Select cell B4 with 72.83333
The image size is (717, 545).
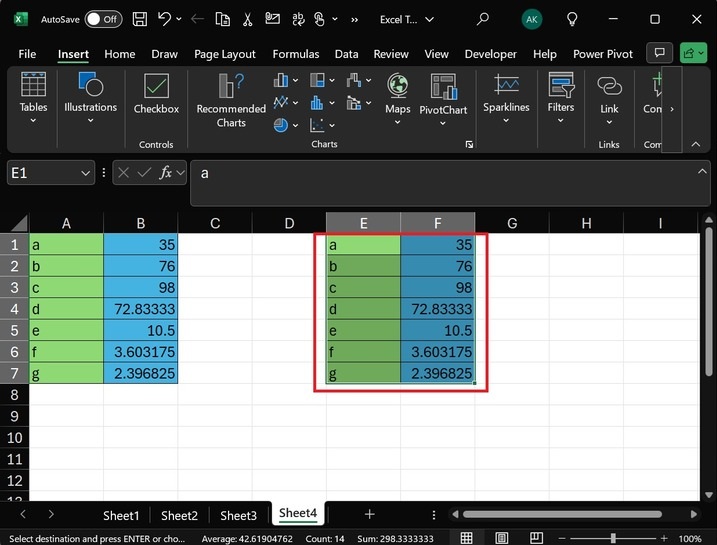click(x=140, y=309)
